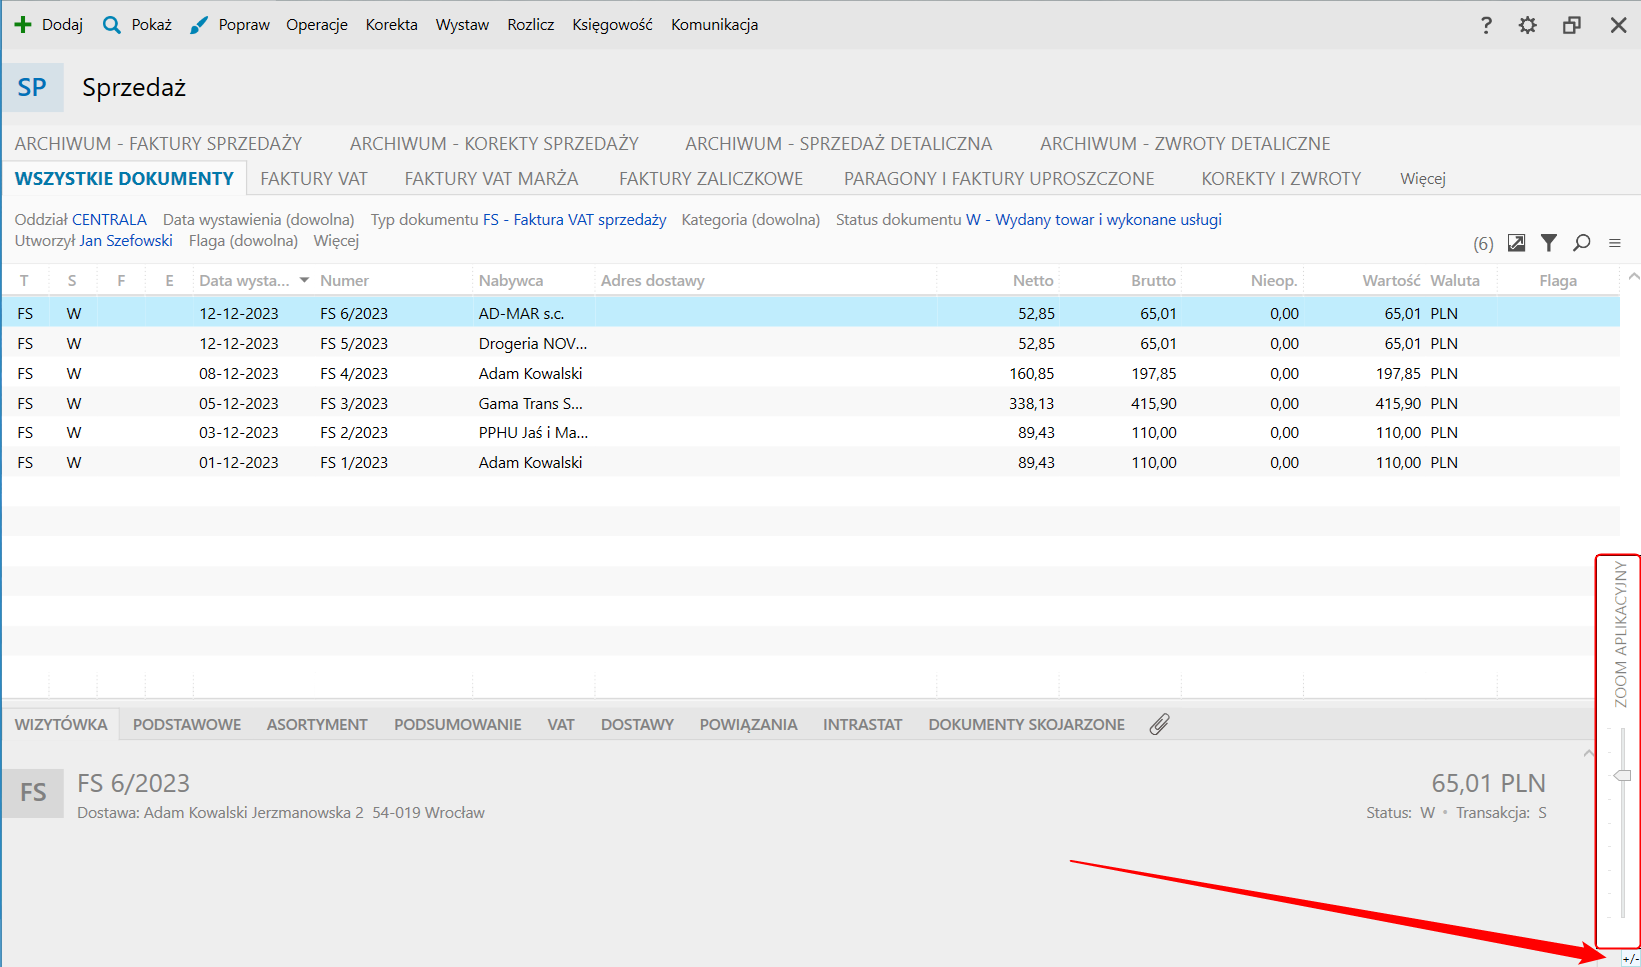
Task: Change Kategoria (dowolna) filter
Action: click(x=751, y=220)
